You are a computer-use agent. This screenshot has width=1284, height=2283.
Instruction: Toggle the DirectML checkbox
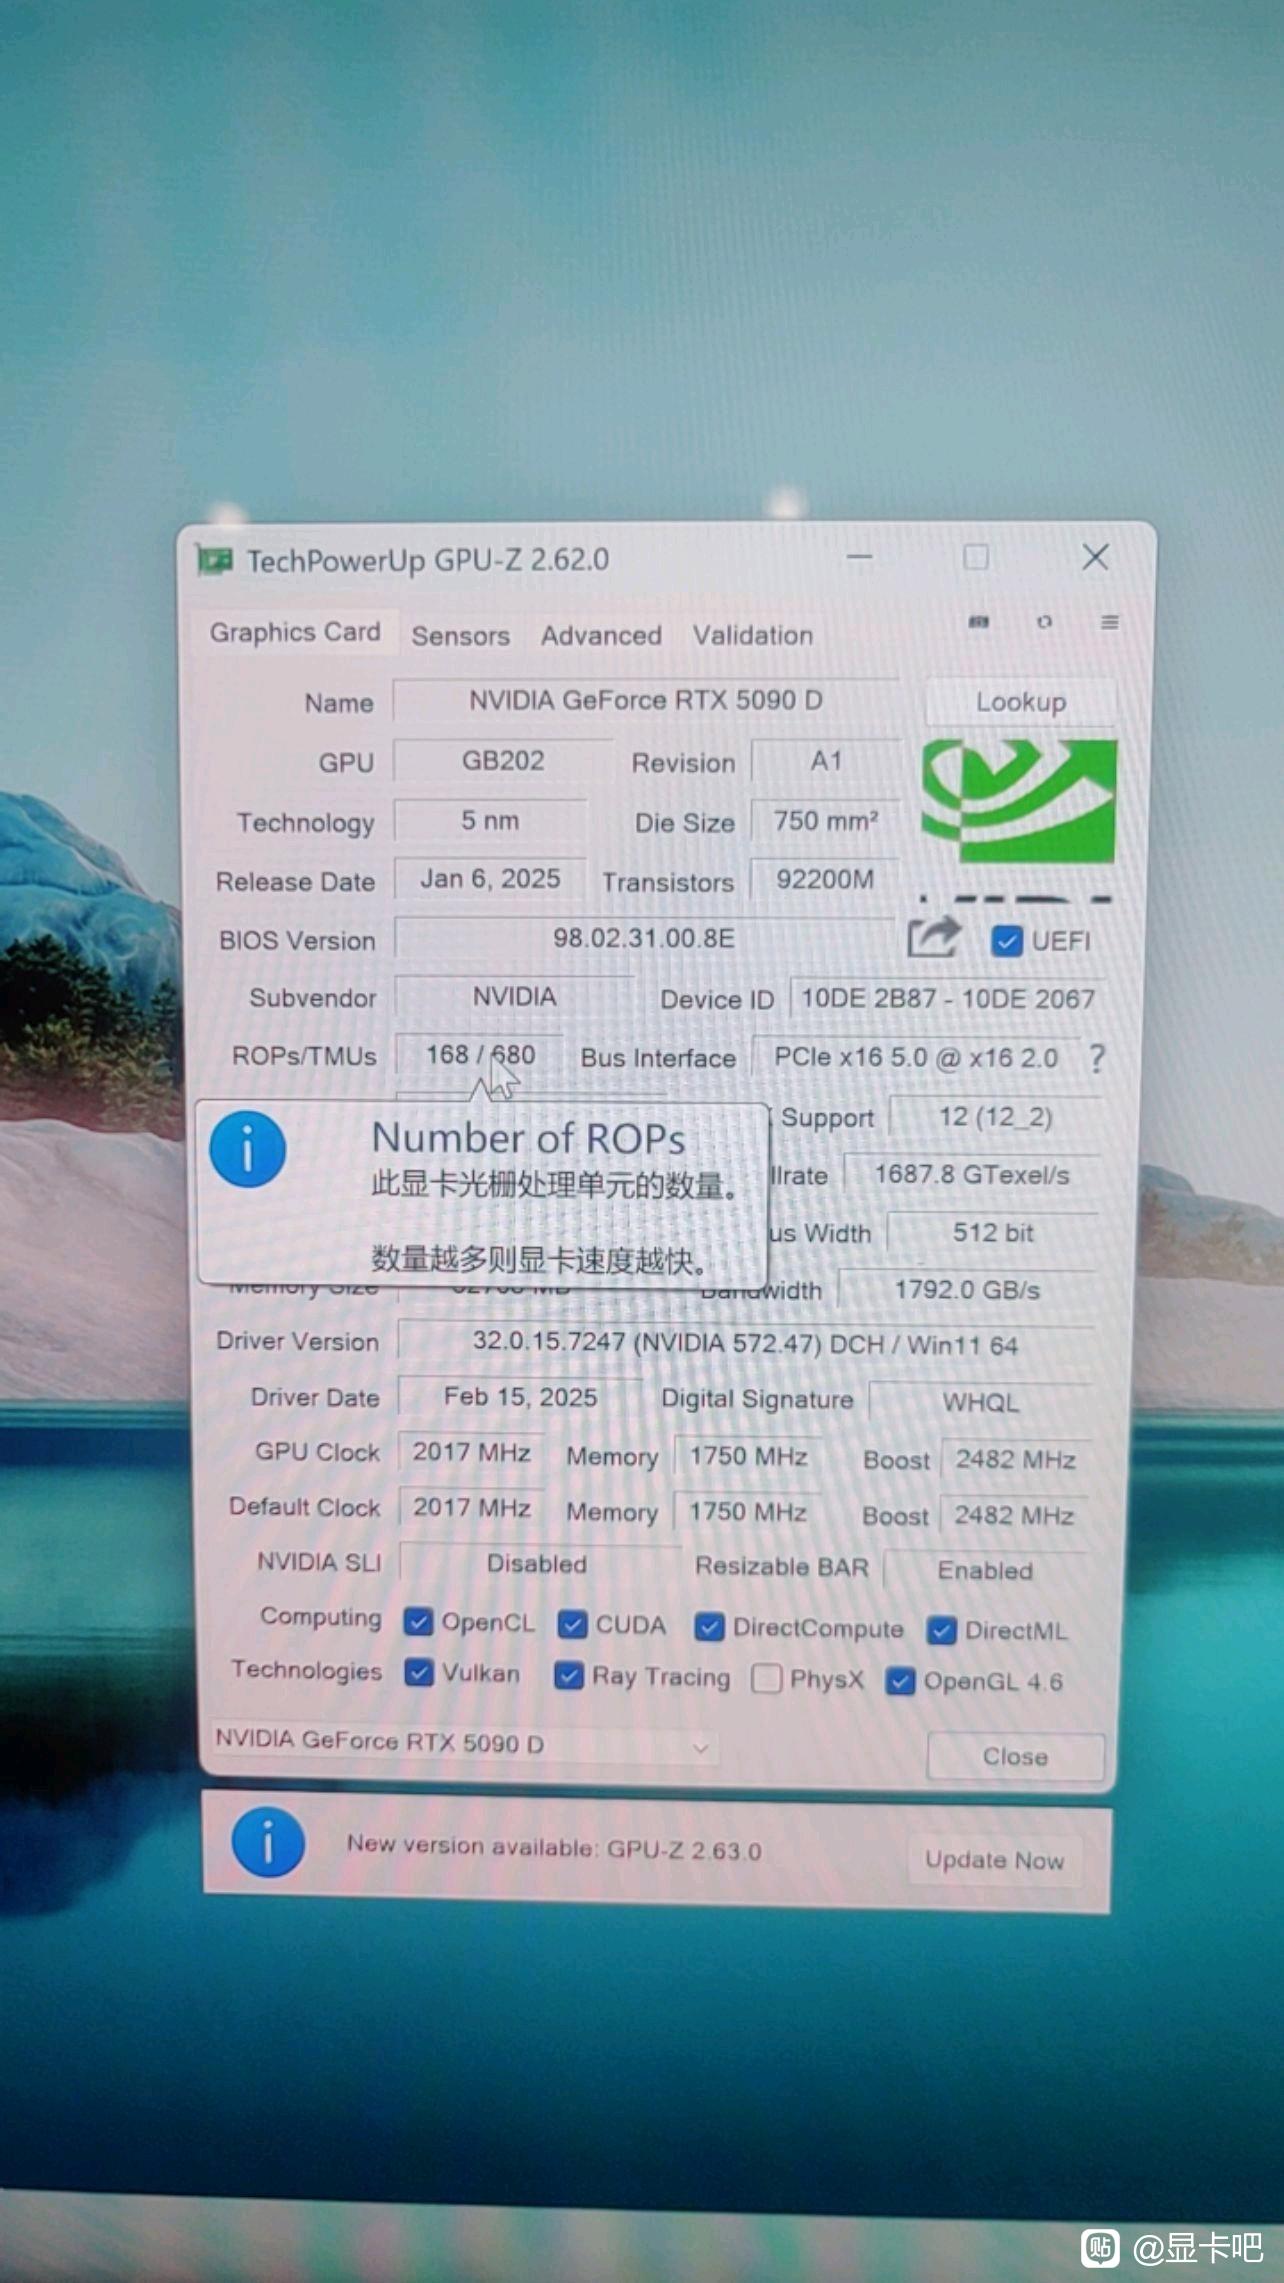click(x=941, y=1631)
